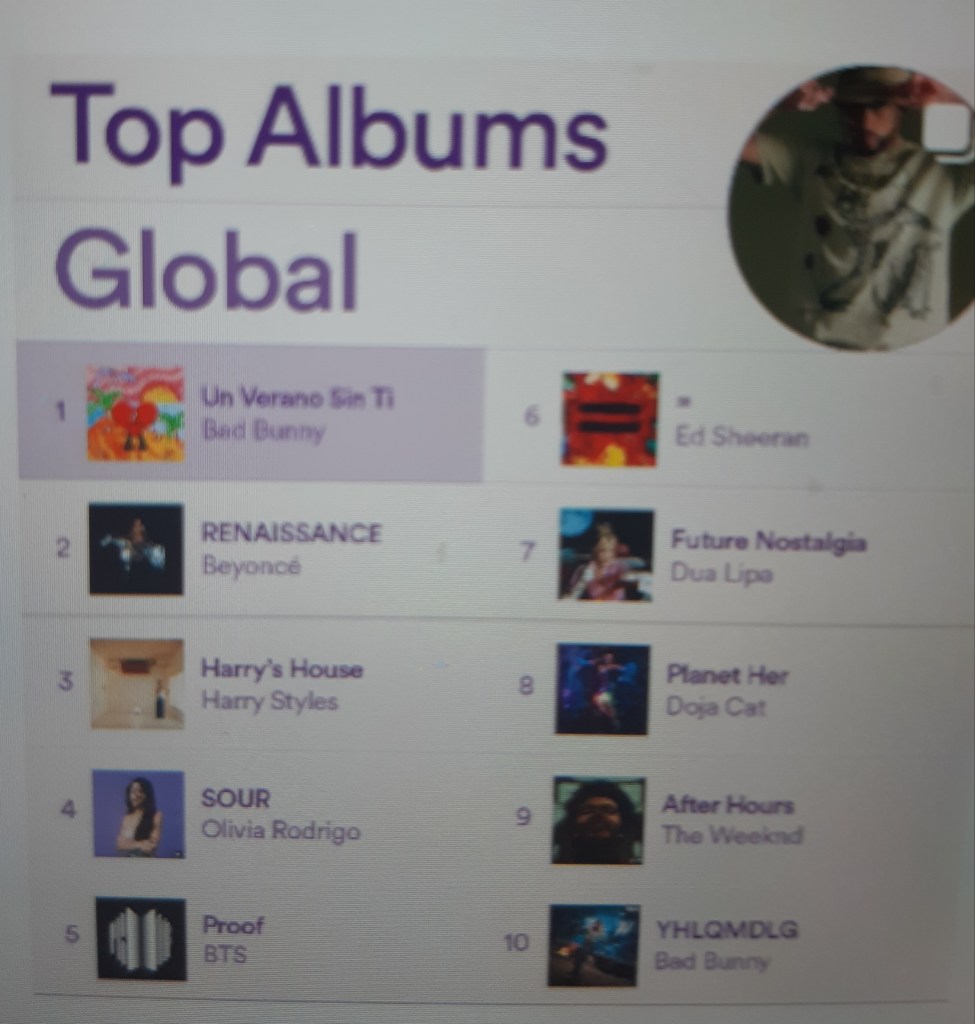This screenshot has height=1024, width=975.
Task: Open the Ed Sheeran equals album cover
Action: (x=610, y=419)
